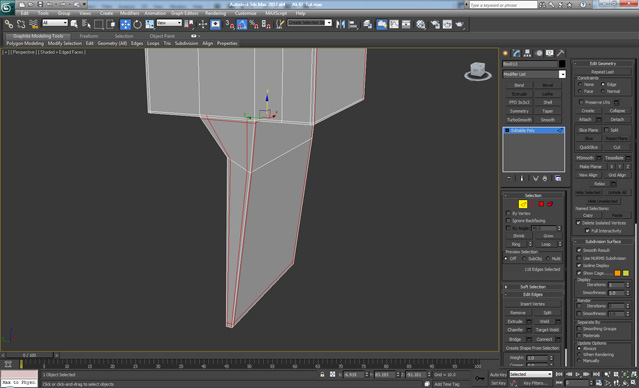Screen dimensions: 639x388
Task: Click the Unlink Selection tool icon
Action: 21,24
